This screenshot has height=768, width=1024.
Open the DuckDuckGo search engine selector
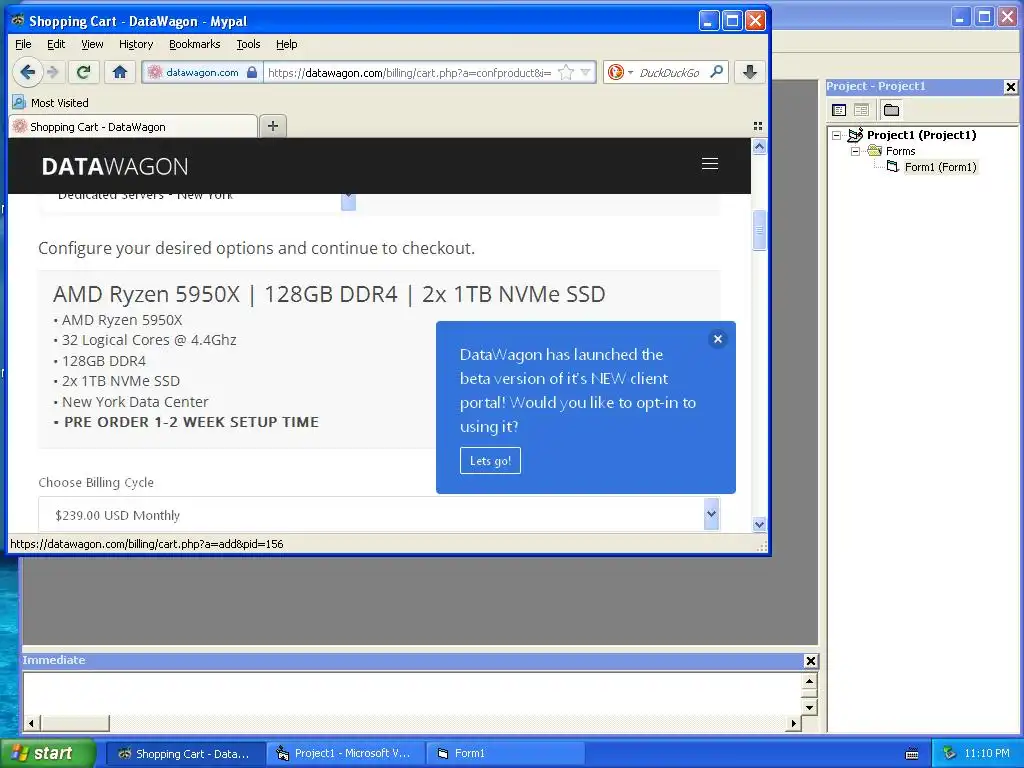pos(619,72)
